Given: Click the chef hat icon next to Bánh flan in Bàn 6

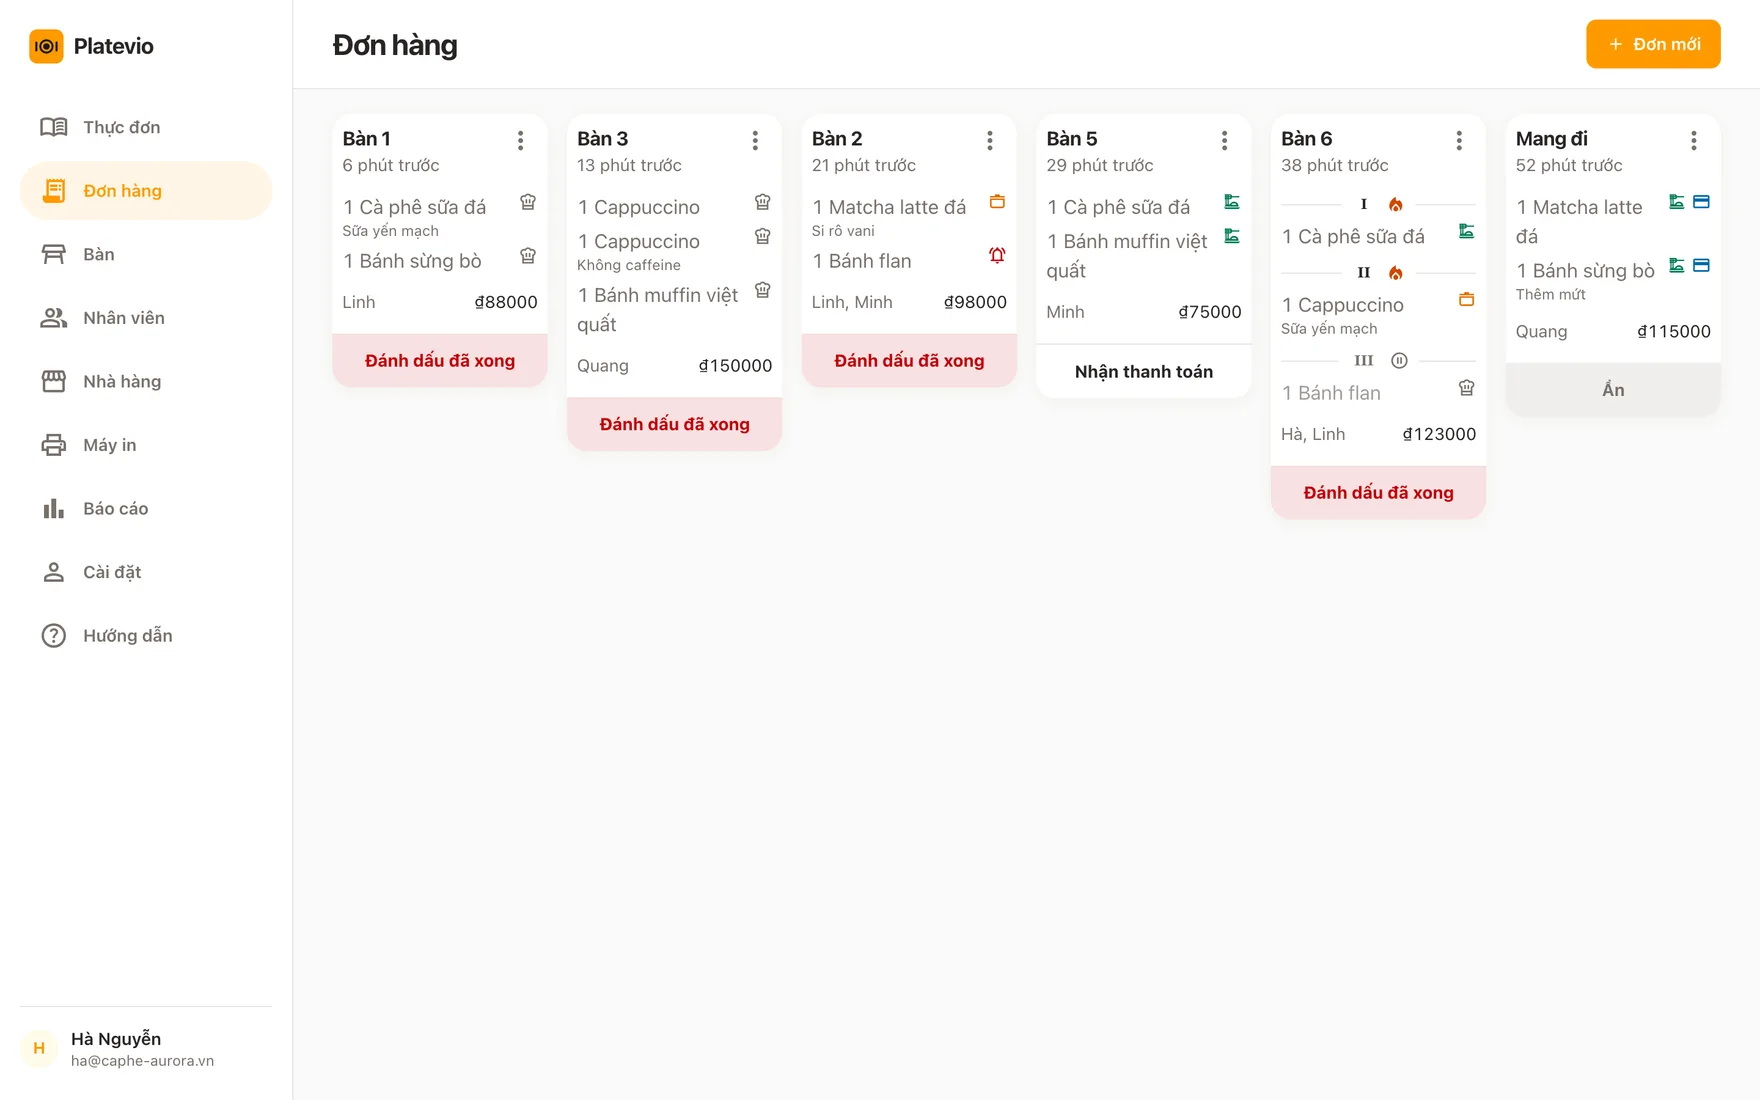Looking at the screenshot, I should [x=1466, y=388].
